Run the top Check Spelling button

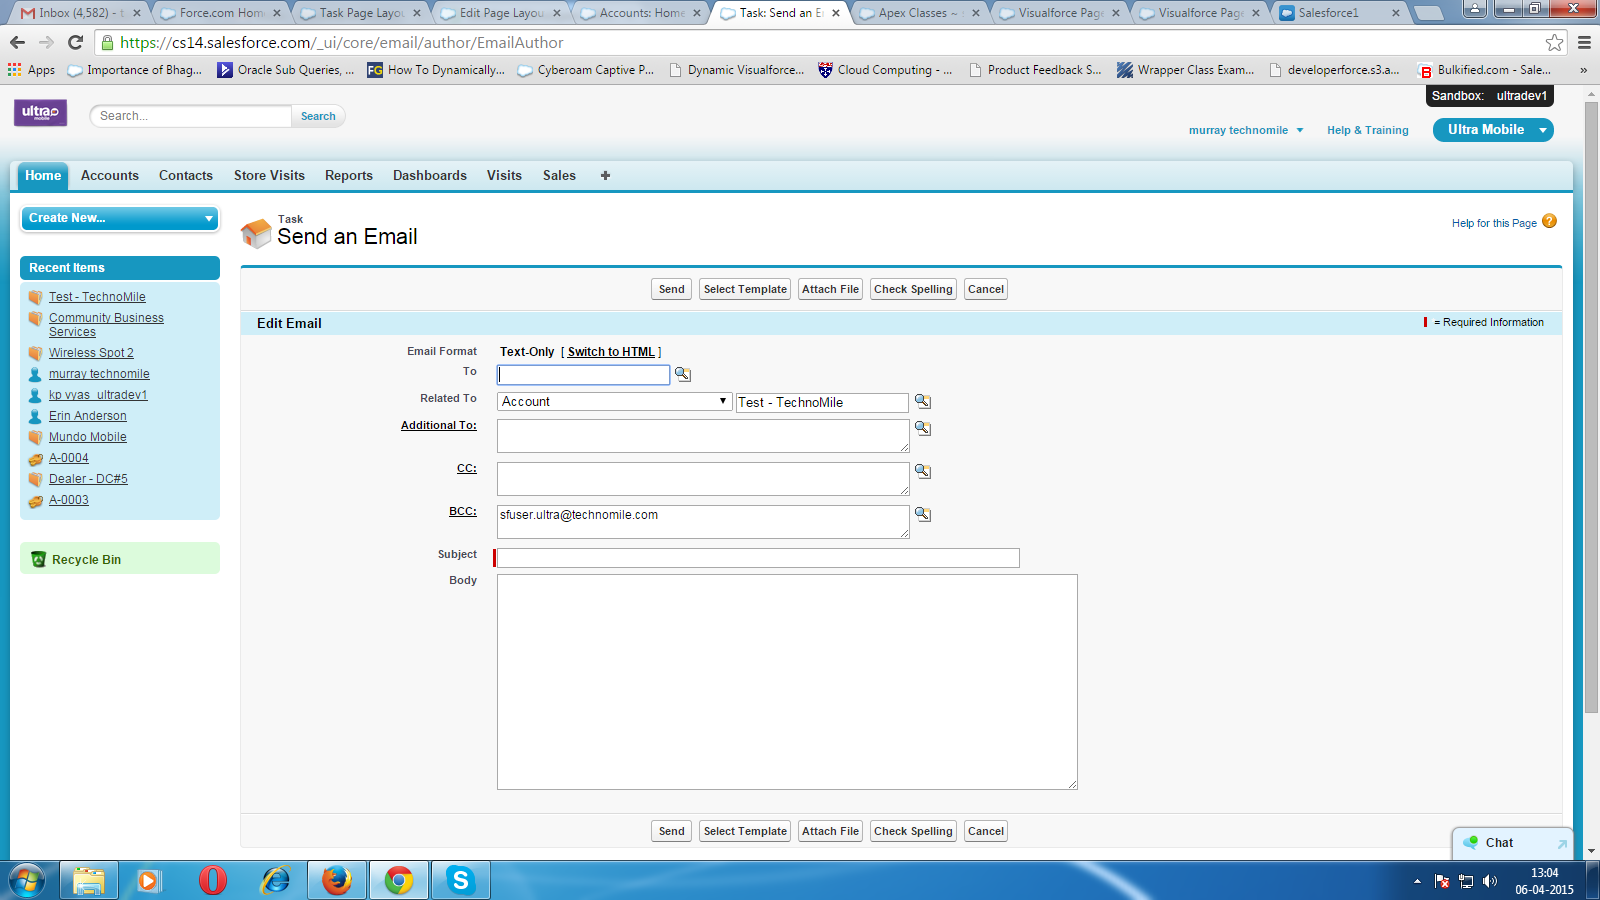tap(913, 289)
